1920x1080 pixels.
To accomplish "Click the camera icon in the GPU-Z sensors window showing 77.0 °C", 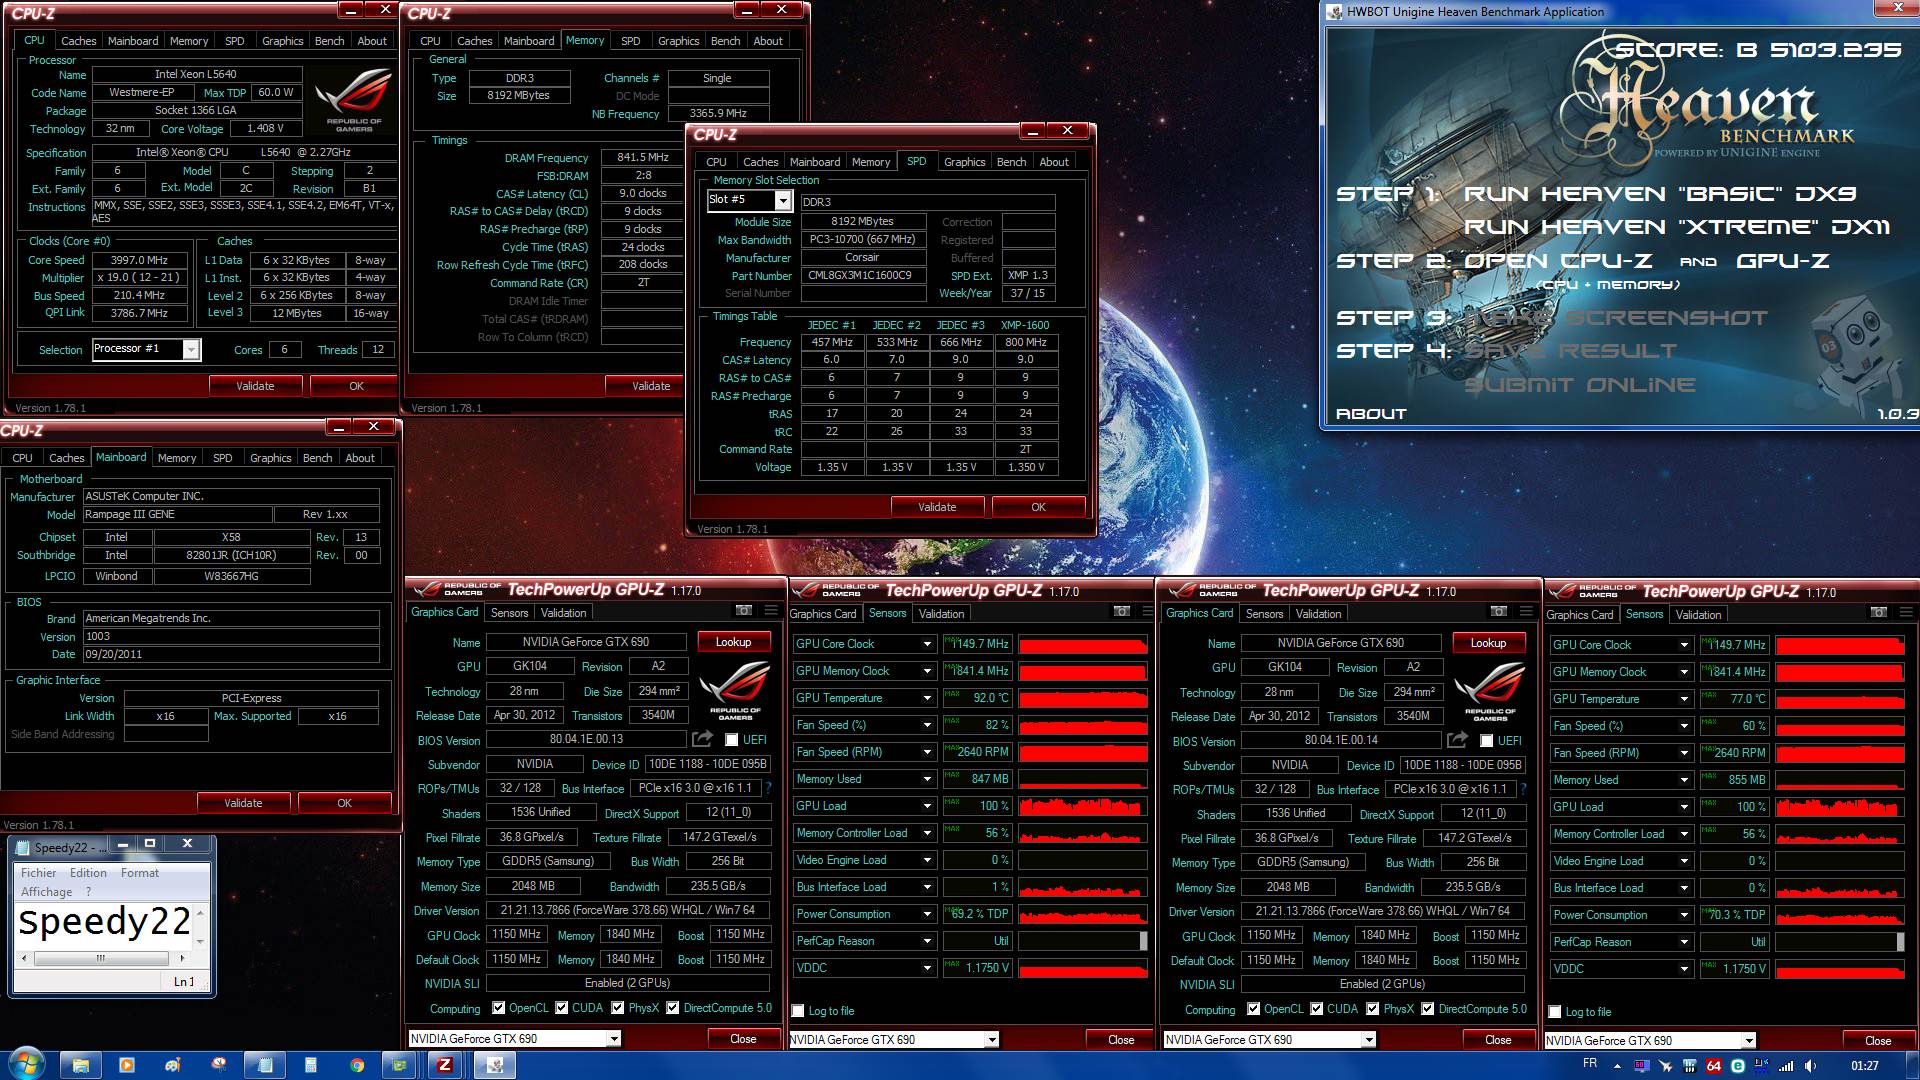I will tap(1879, 612).
